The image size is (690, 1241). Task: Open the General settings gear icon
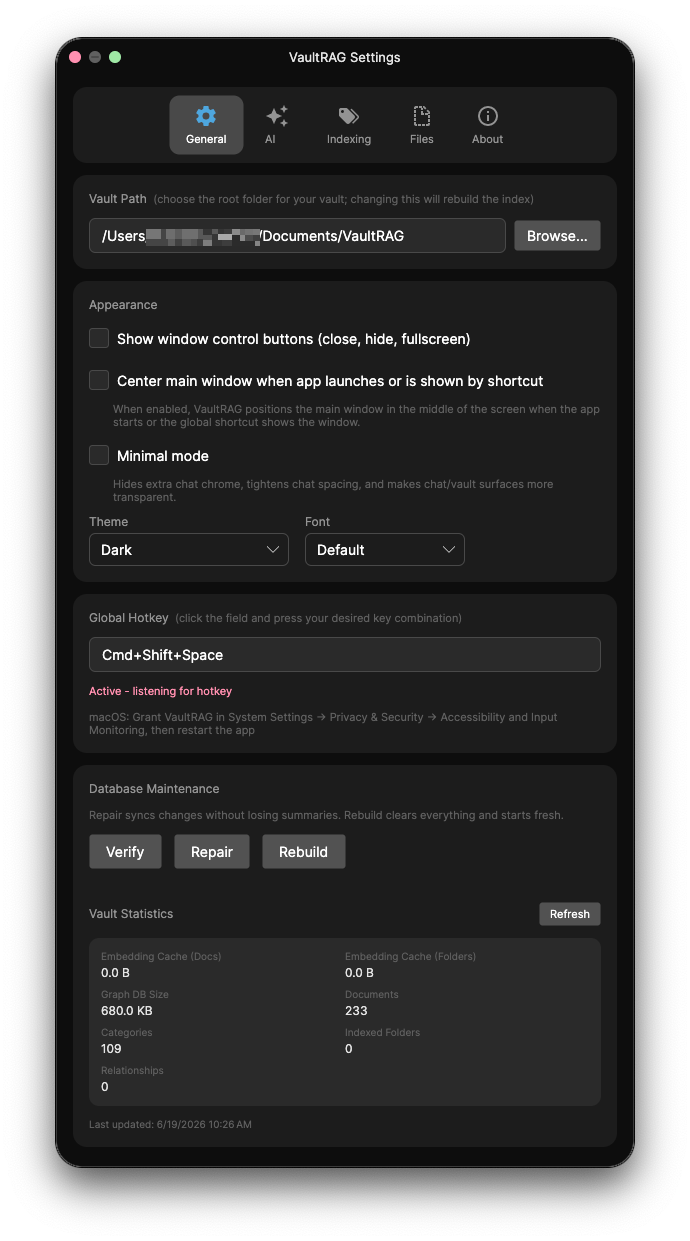click(206, 116)
